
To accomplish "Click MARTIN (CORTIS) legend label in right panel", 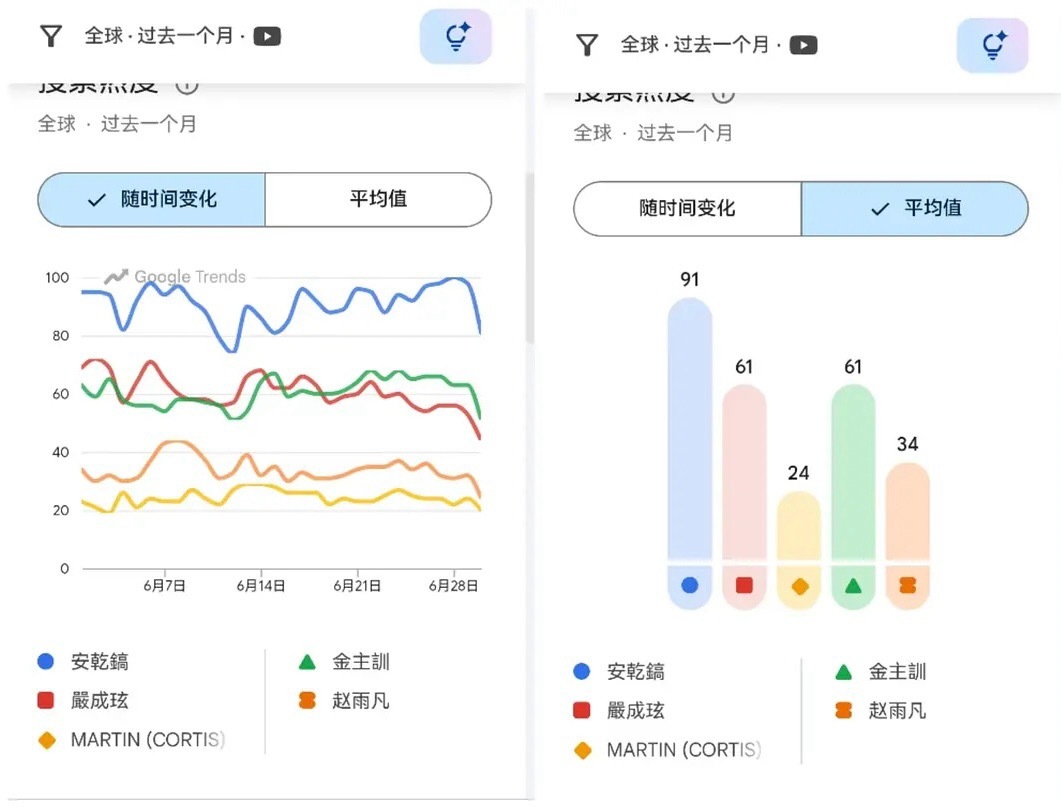I will click(683, 750).
